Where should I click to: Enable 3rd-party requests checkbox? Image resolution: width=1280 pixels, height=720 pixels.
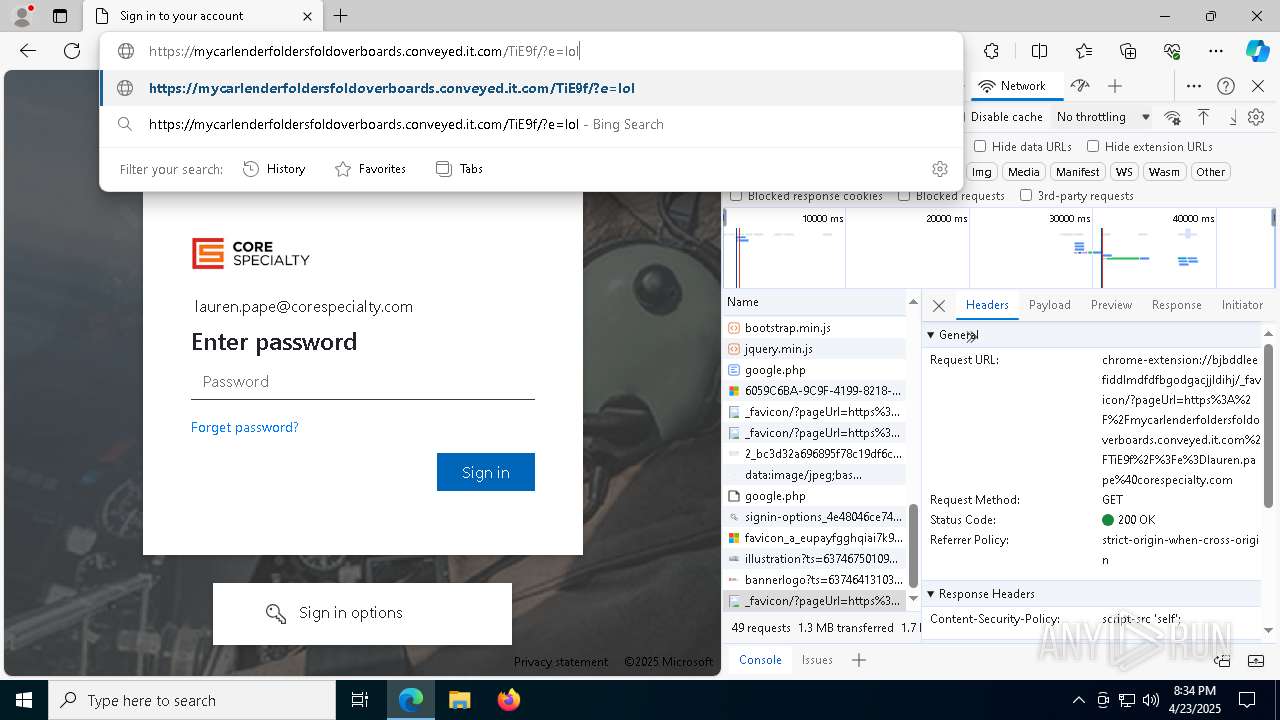click(1026, 196)
